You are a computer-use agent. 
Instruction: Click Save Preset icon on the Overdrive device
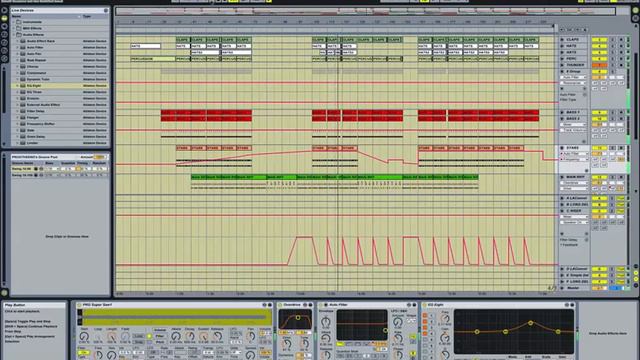click(311, 305)
